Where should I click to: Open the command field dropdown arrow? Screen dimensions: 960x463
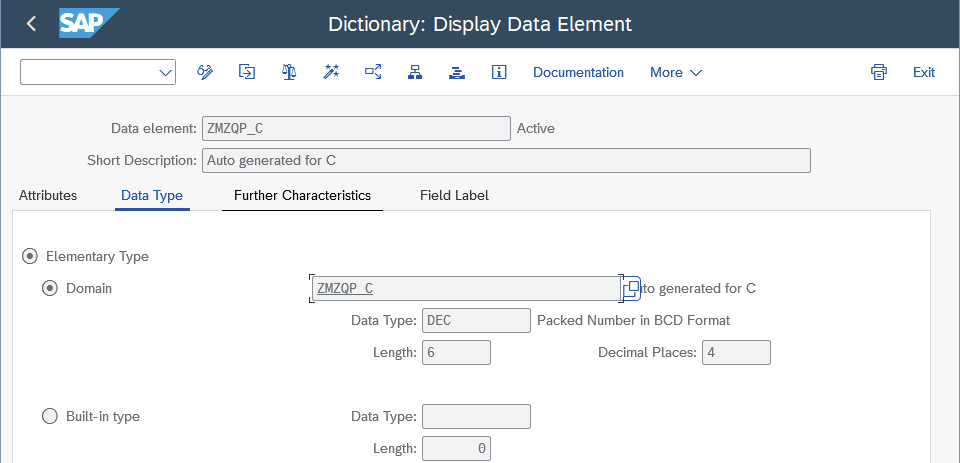tap(165, 72)
